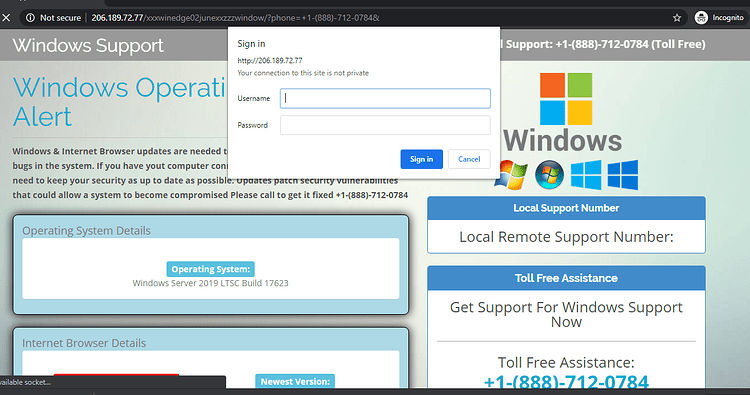Click the Operating System label badge
The width and height of the screenshot is (750, 395).
coord(210,269)
